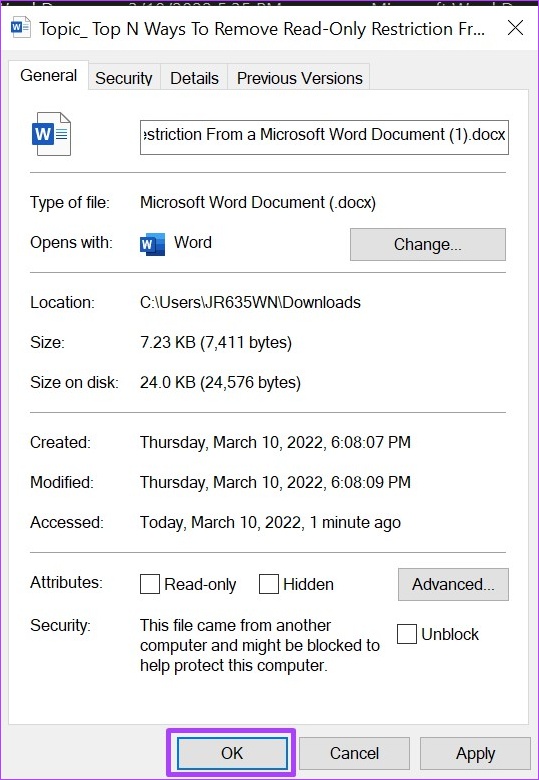This screenshot has height=780, width=539.
Task: Click the Cancel button
Action: (354, 753)
